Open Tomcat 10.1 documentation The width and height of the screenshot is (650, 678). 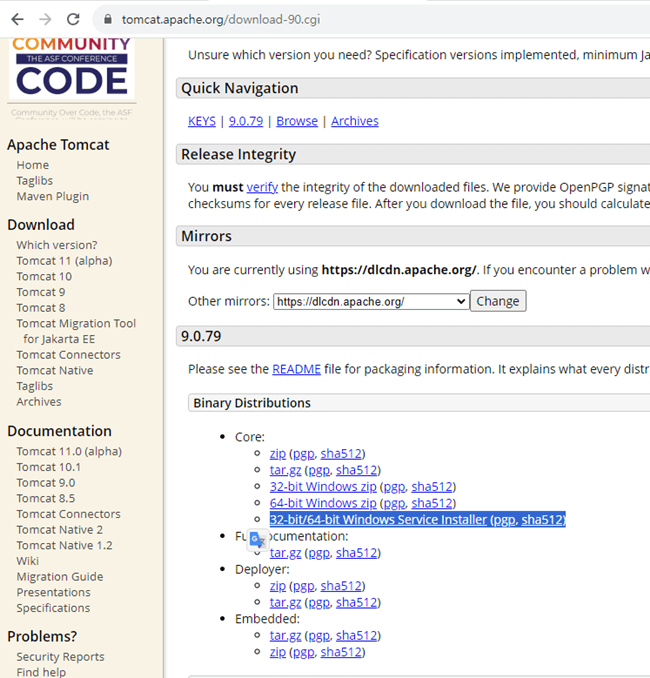(49, 467)
